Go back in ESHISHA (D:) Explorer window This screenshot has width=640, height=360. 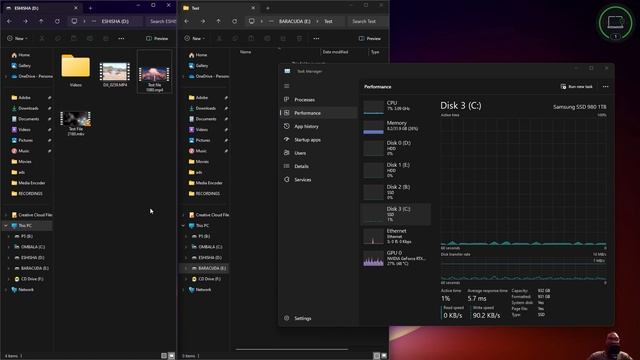[x=9, y=21]
